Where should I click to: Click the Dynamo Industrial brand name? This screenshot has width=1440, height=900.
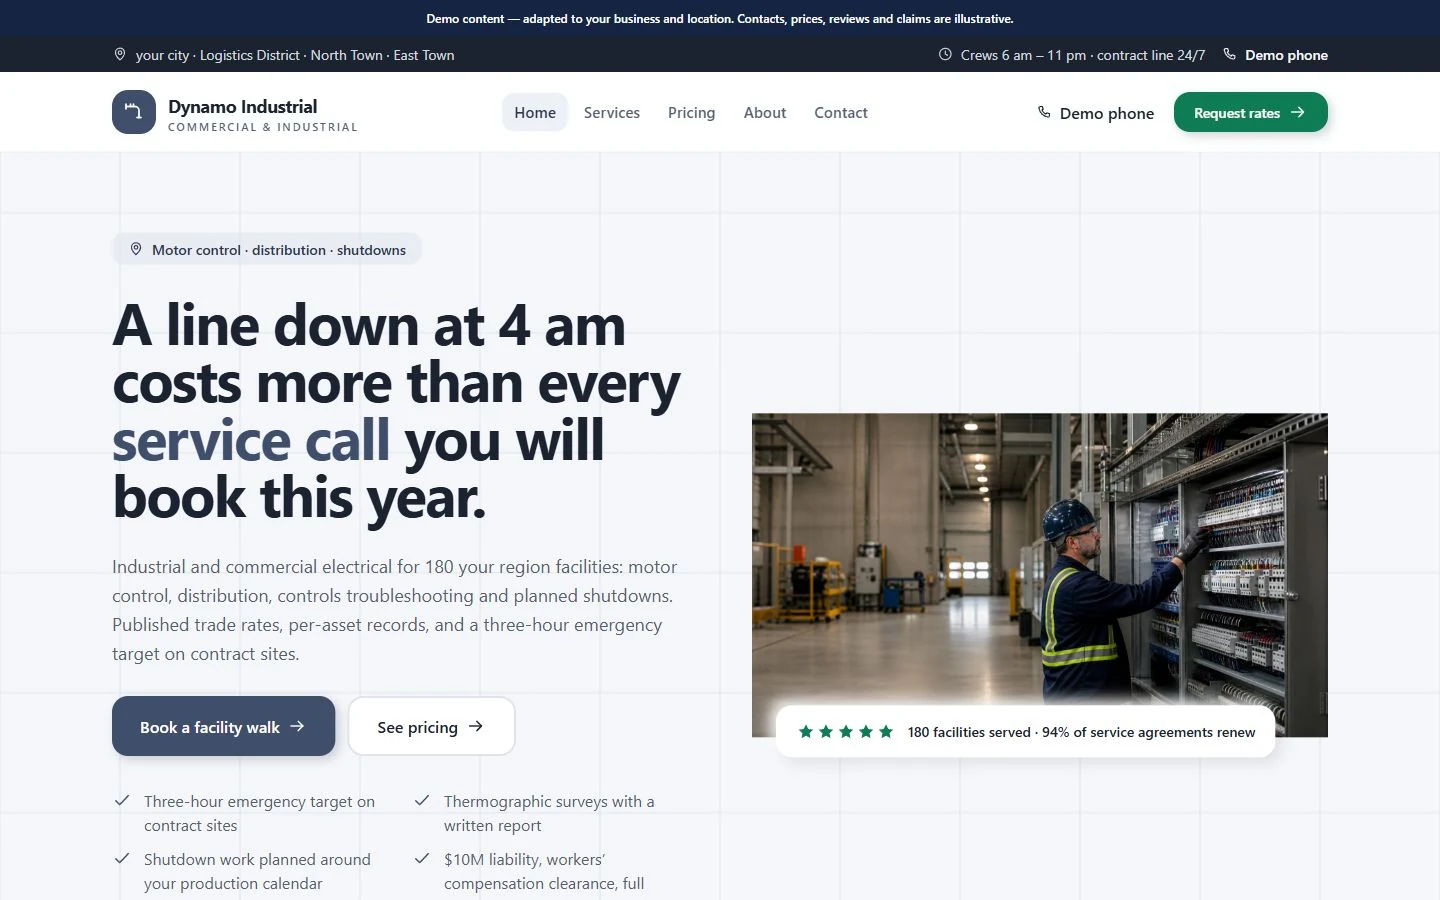[x=243, y=106]
